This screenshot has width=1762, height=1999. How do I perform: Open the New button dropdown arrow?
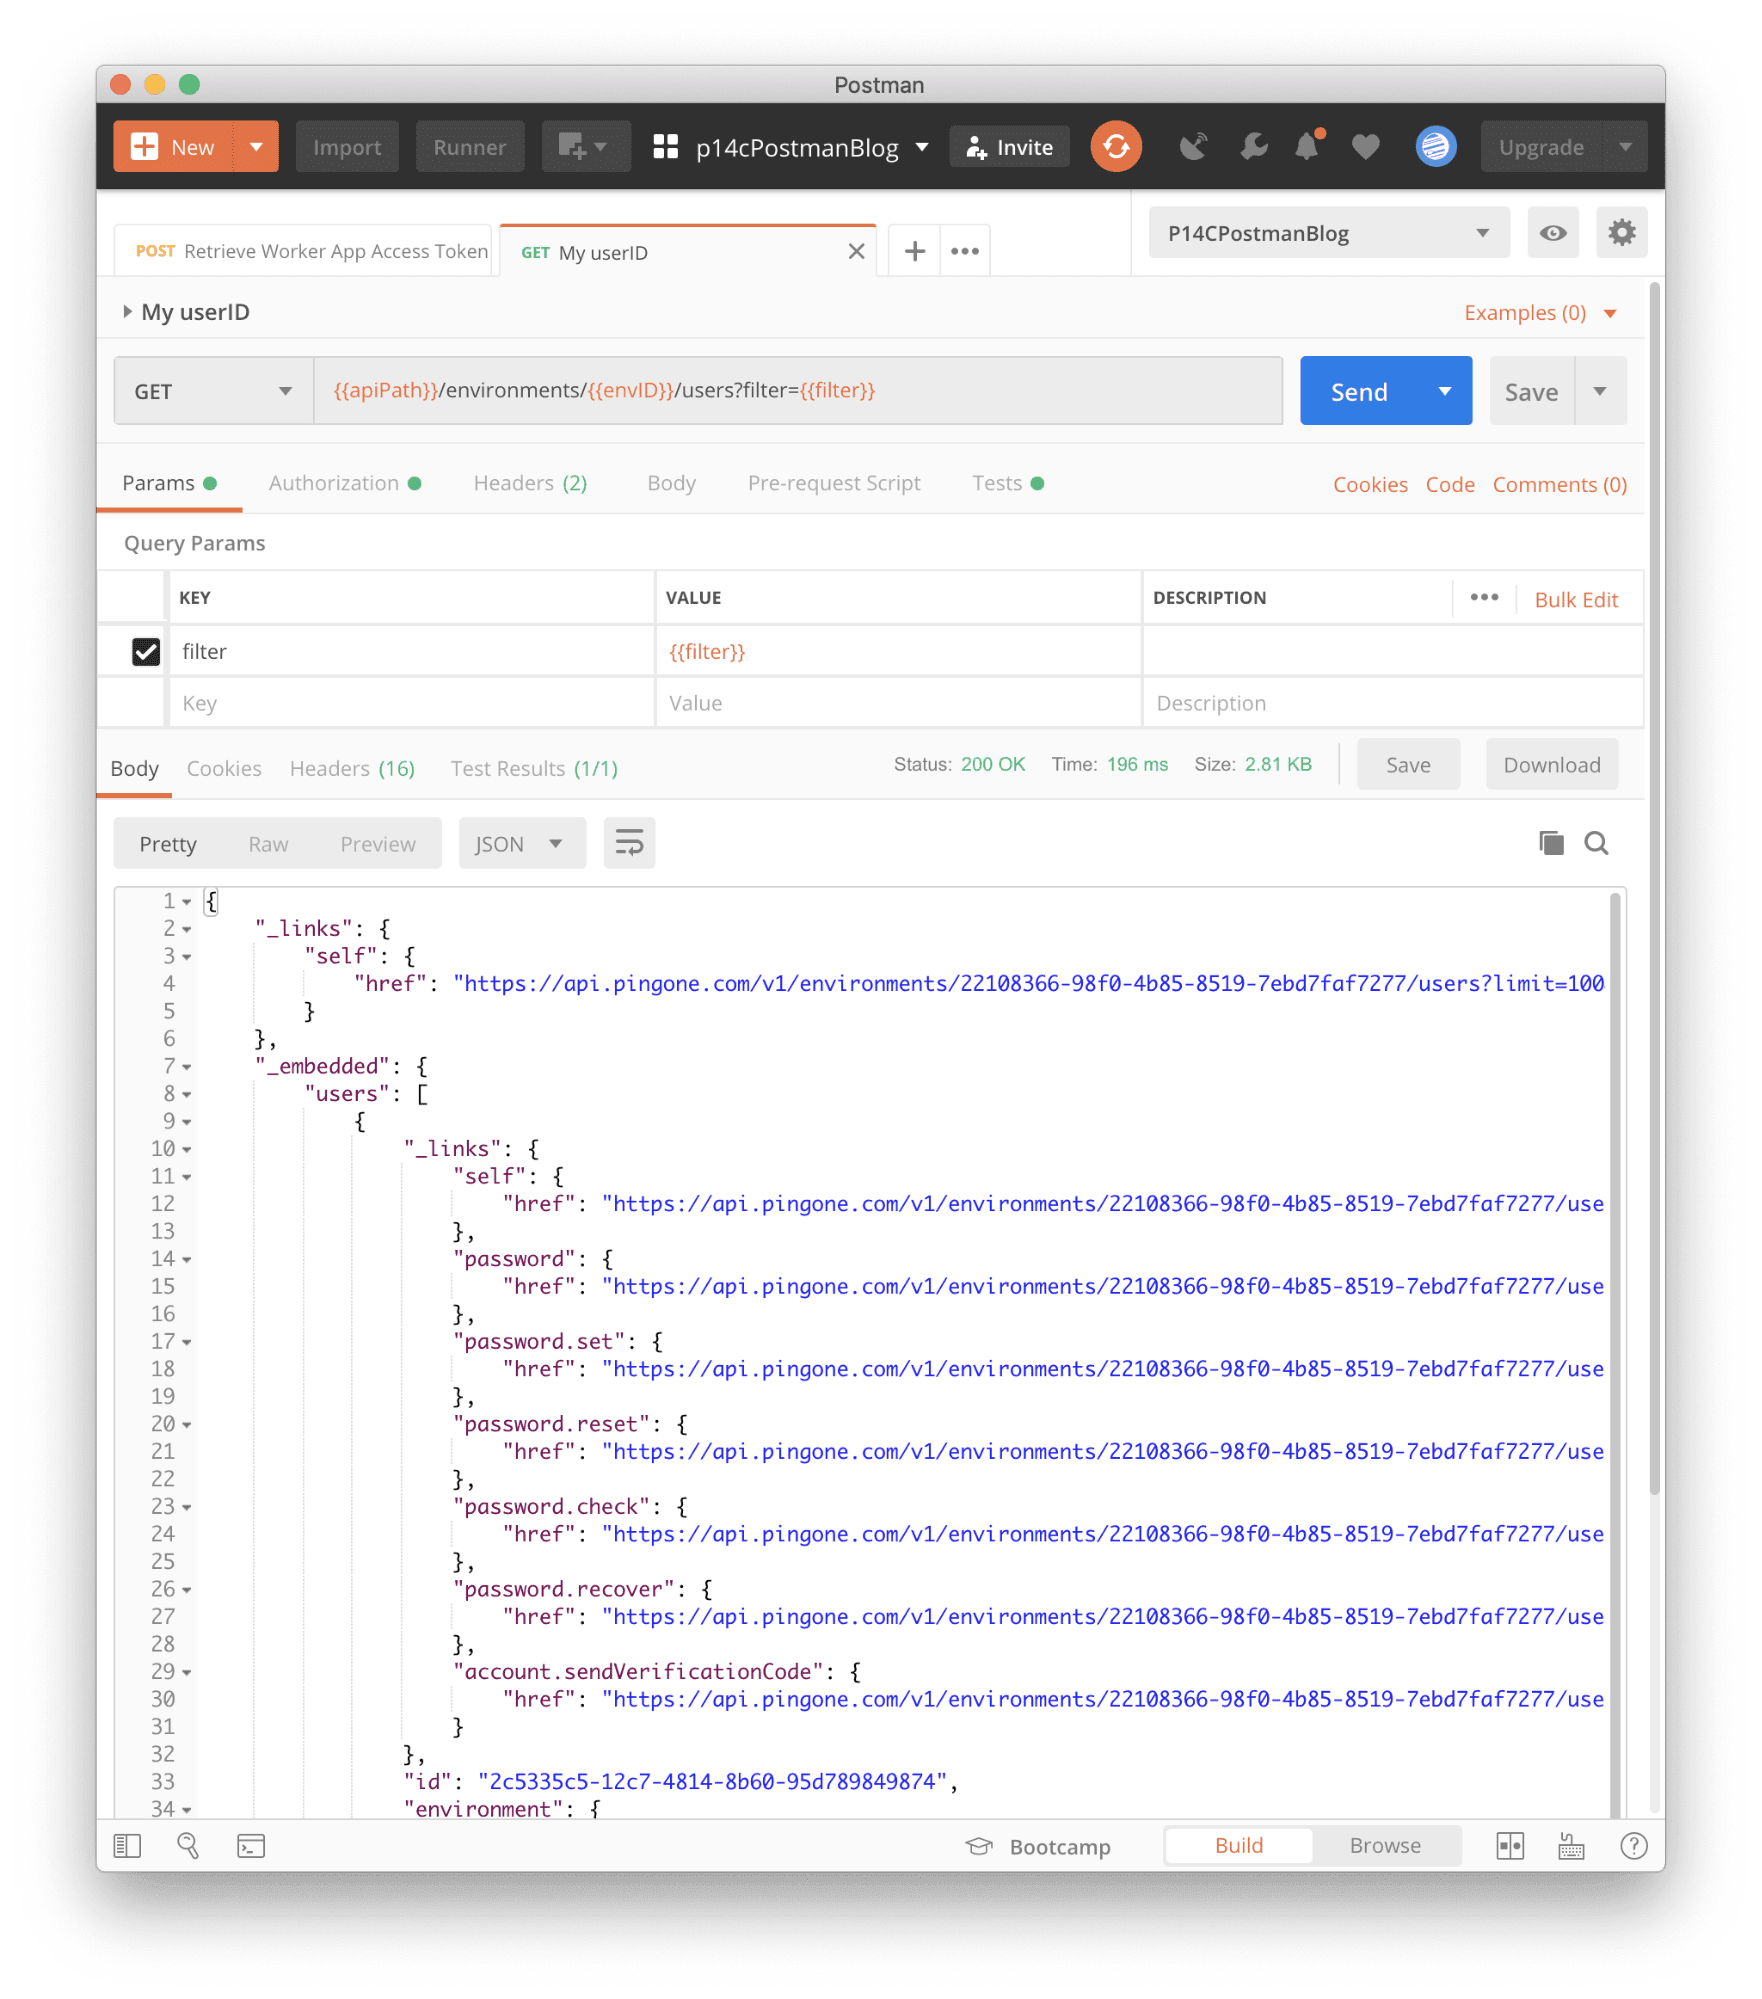(256, 147)
